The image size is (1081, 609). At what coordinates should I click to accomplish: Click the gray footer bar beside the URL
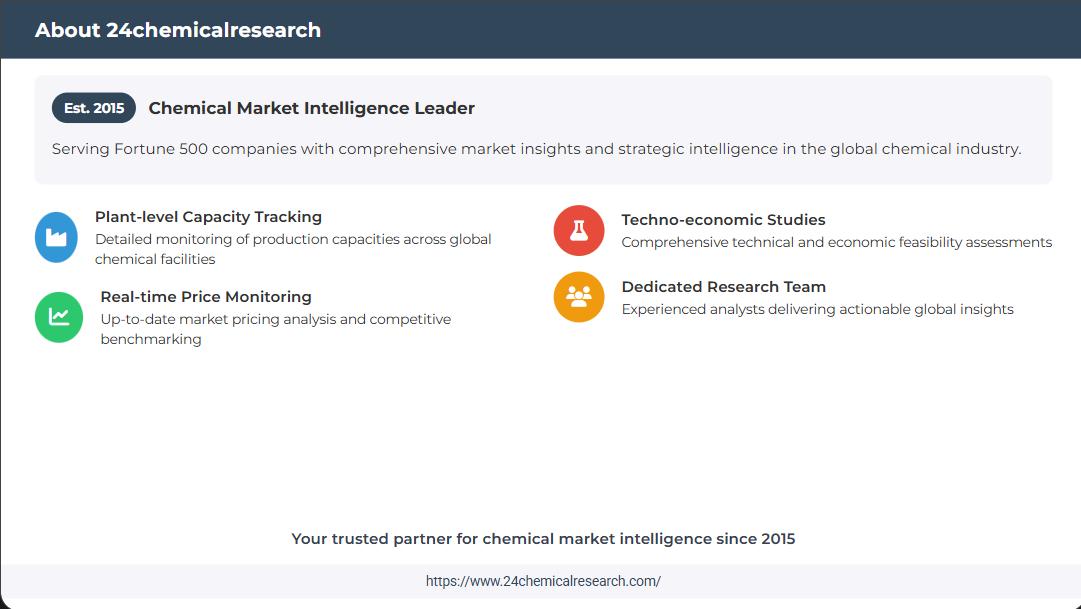[x=200, y=581]
